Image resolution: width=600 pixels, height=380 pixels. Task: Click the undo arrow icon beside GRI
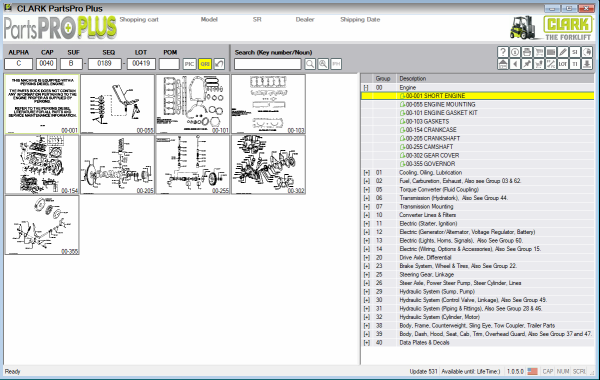tap(219, 64)
